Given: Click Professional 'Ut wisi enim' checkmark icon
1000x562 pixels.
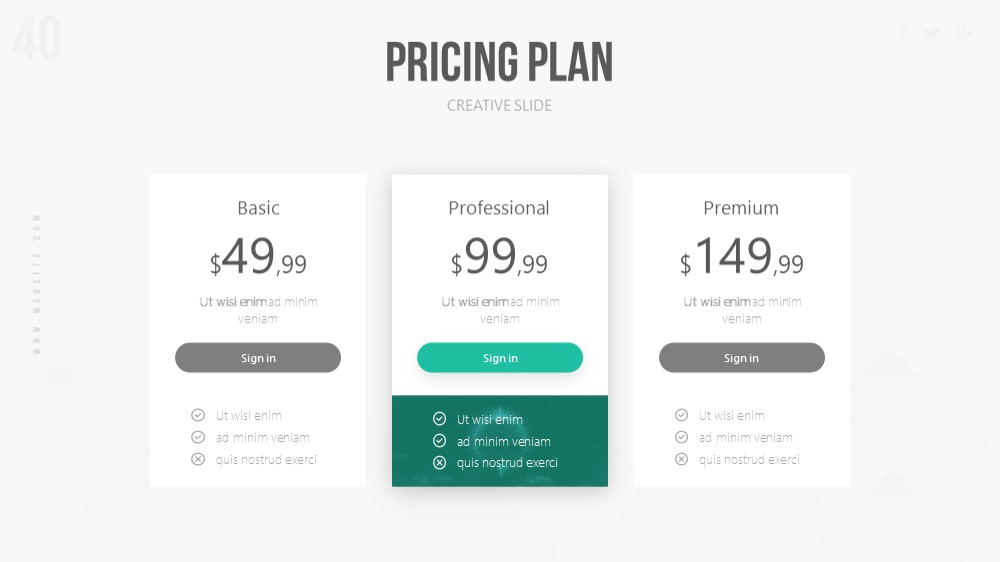Looking at the screenshot, I should (439, 418).
